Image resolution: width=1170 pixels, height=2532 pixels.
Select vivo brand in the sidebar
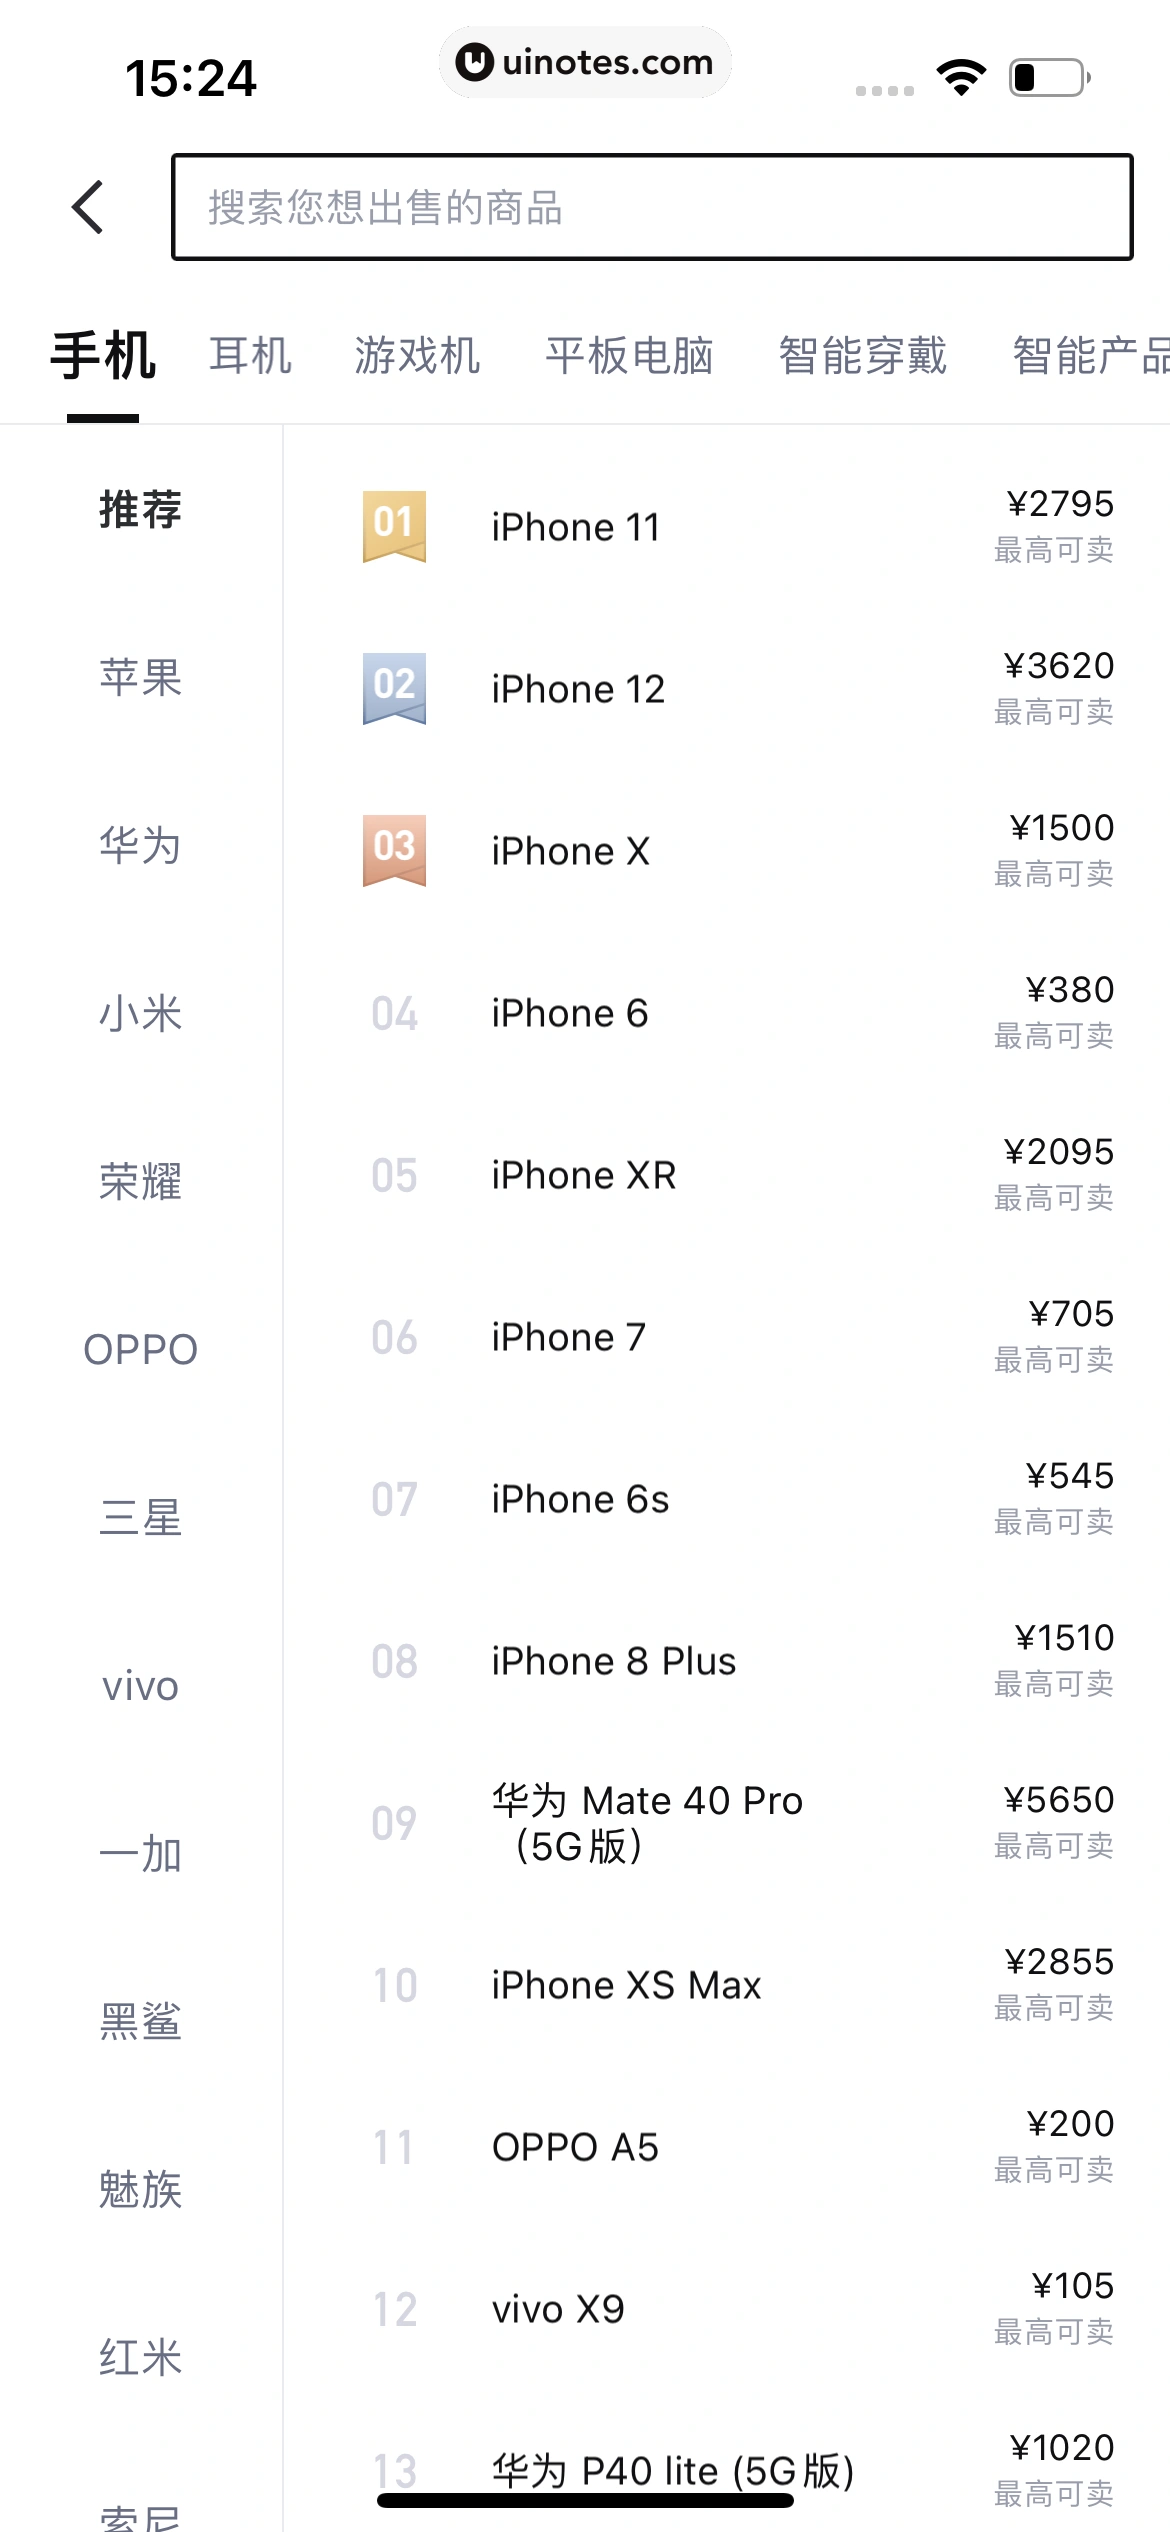click(x=140, y=1685)
